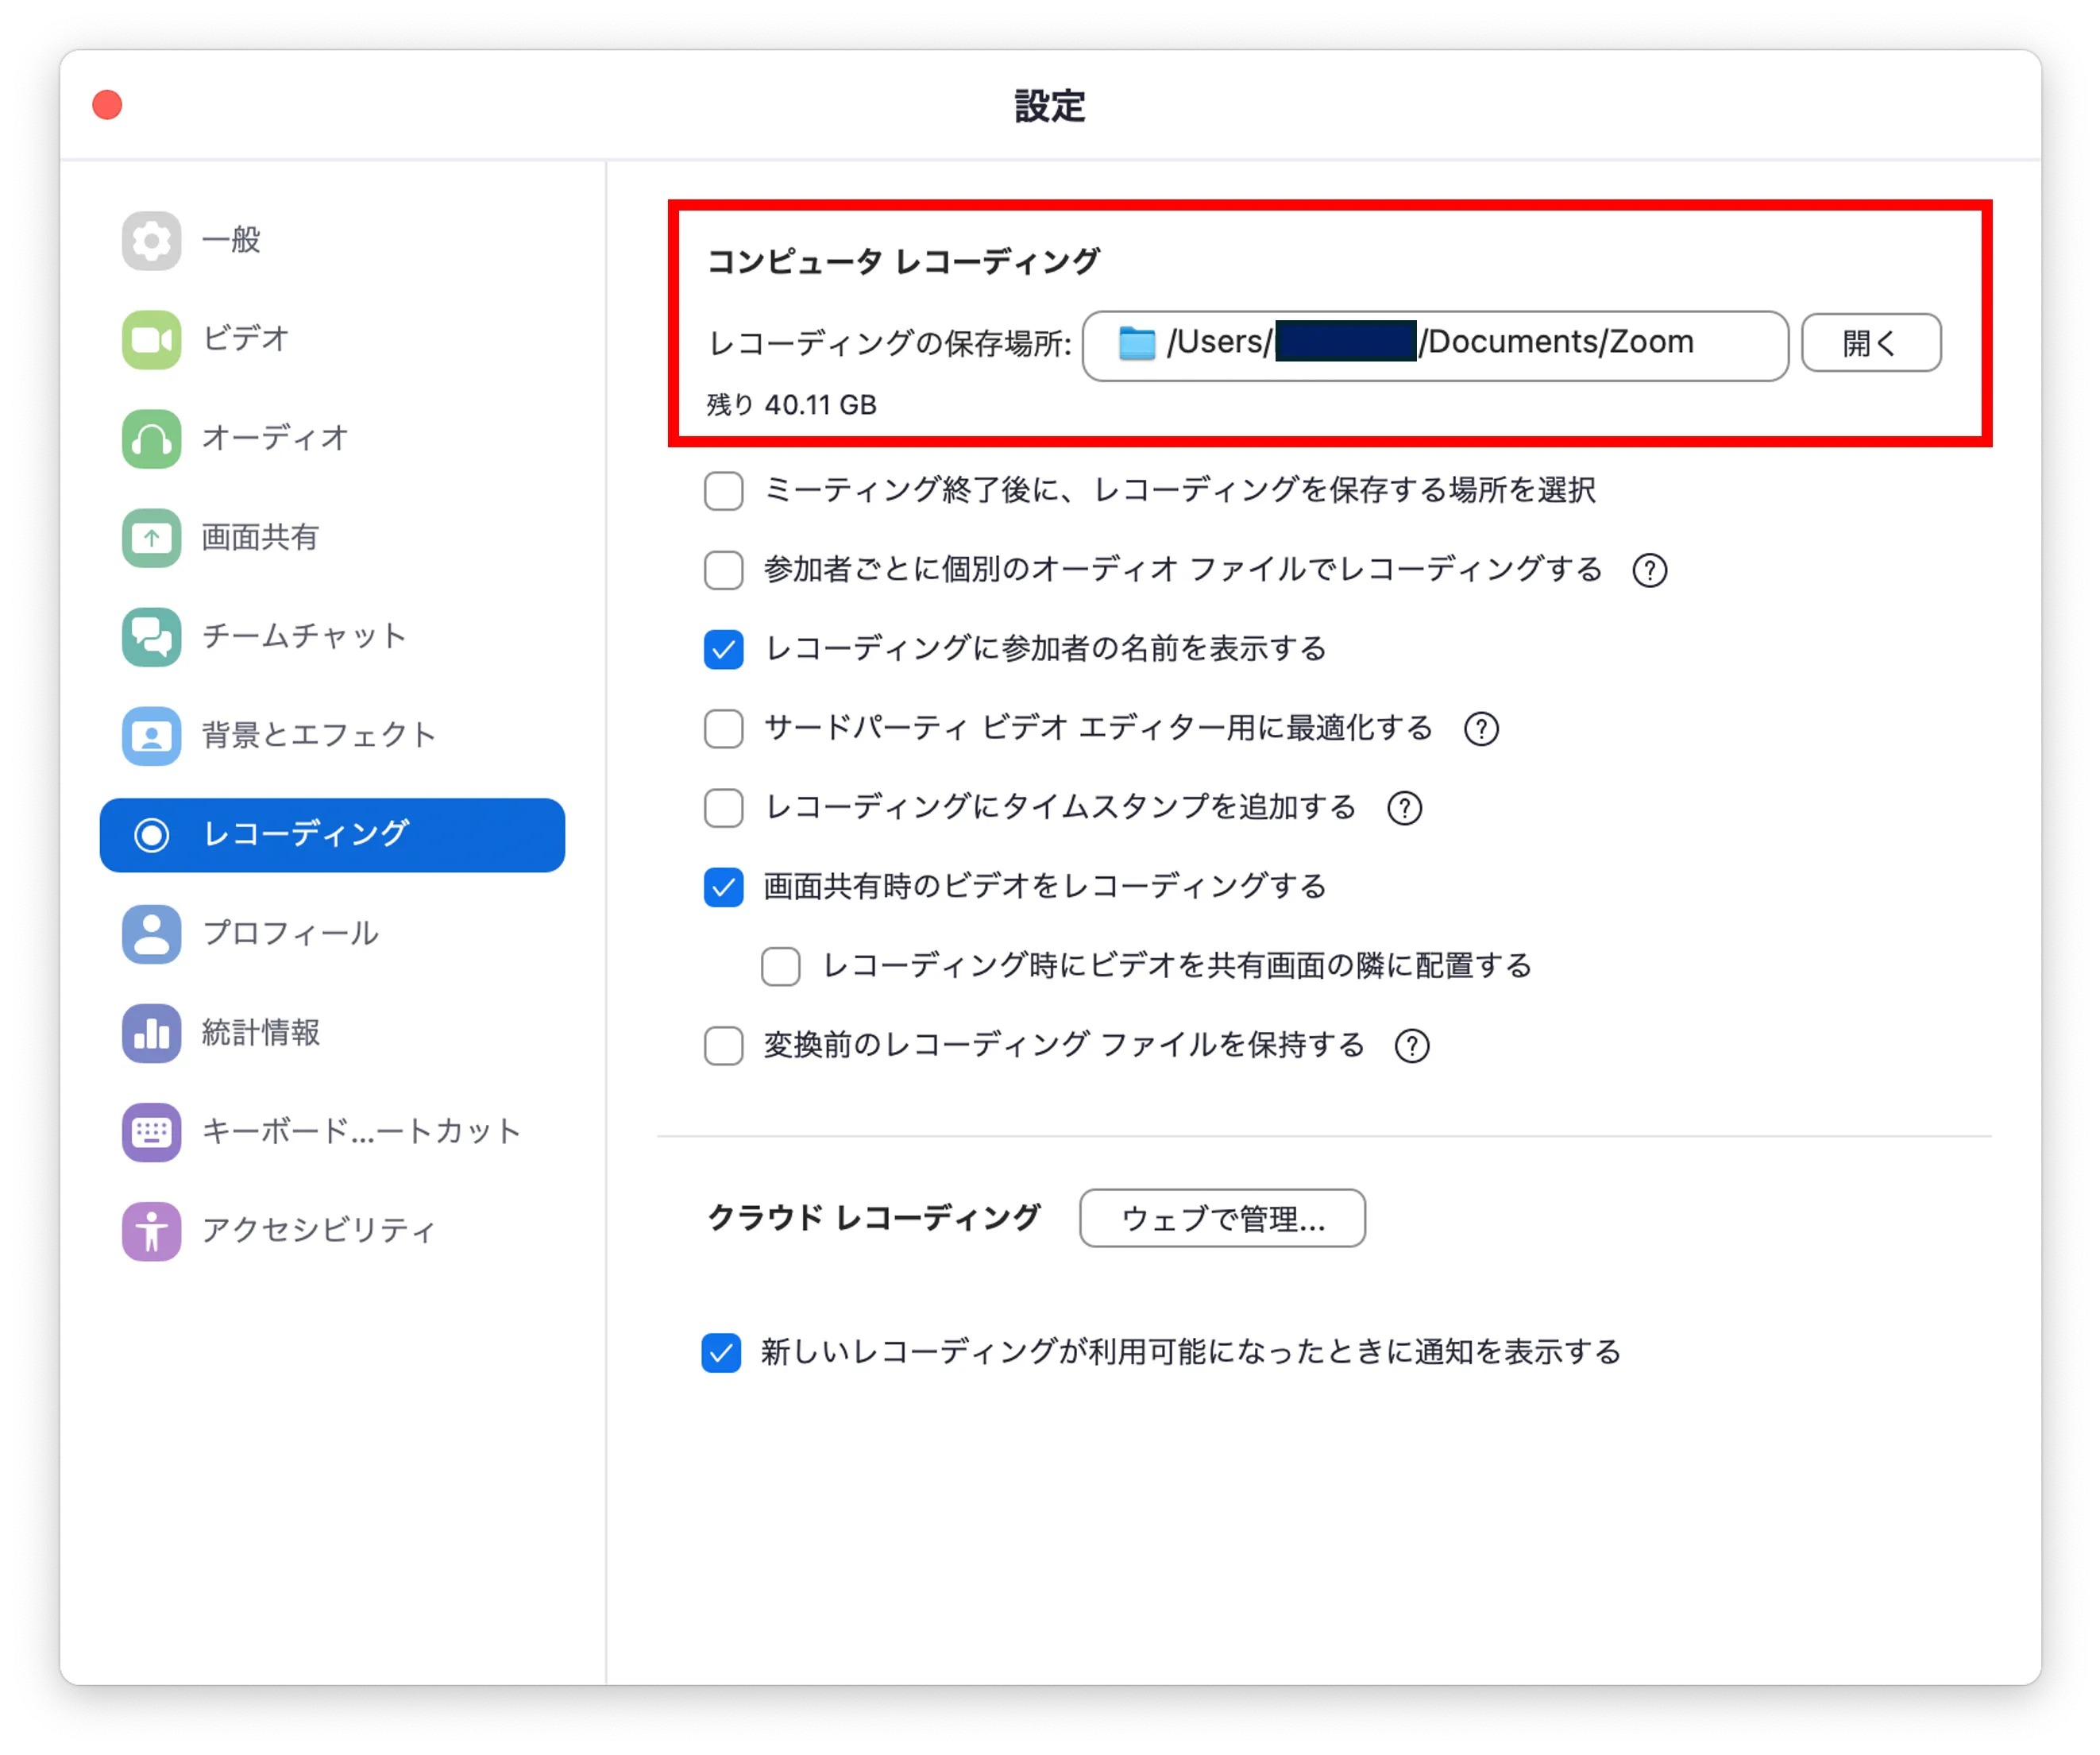
Task: Open キーボード shortcuts keyboard icon
Action: coord(151,1131)
